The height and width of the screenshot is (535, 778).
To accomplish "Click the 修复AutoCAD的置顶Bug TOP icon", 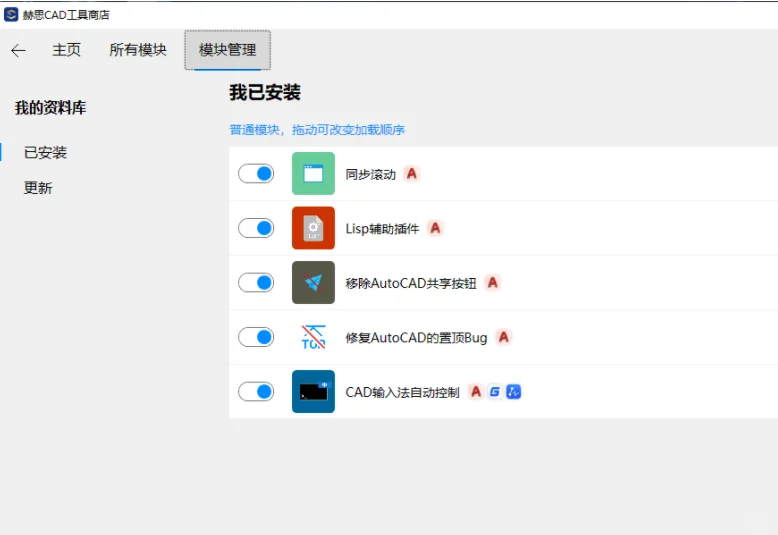I will 313,337.
